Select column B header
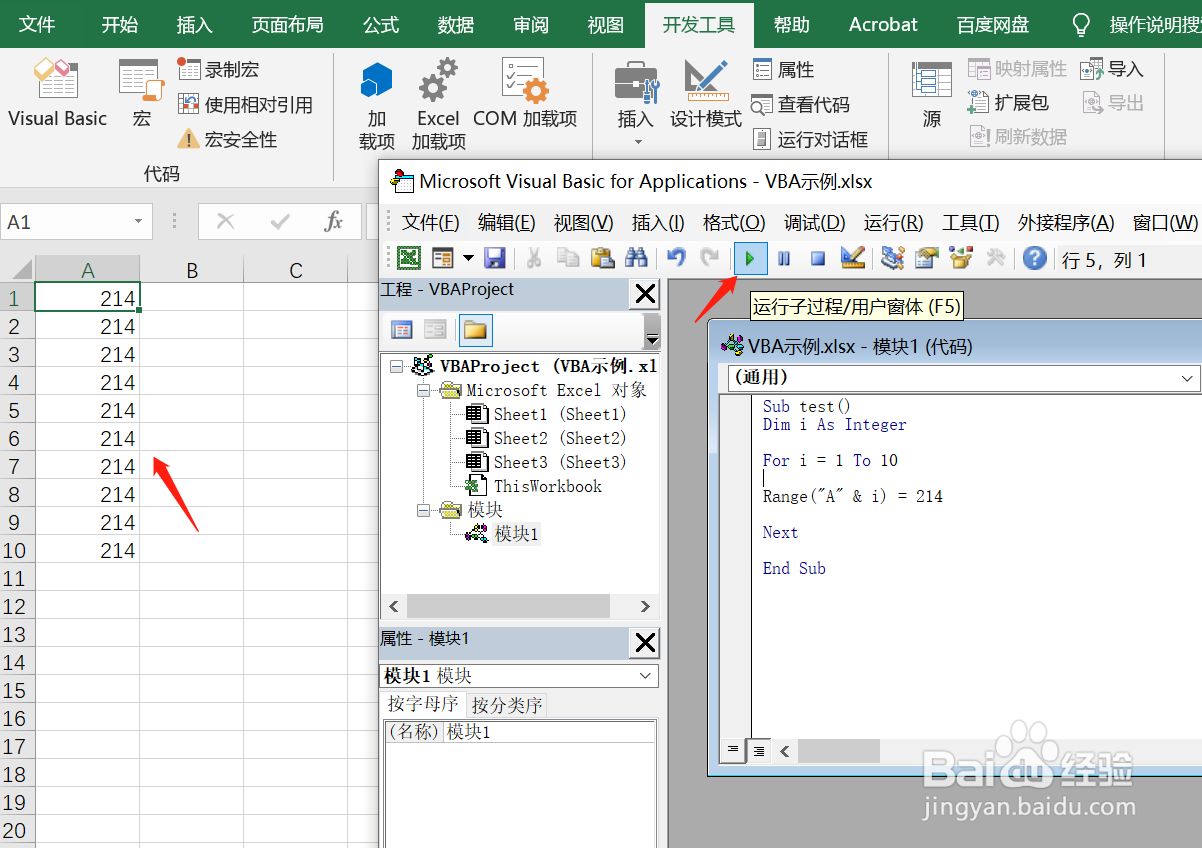Image resolution: width=1202 pixels, height=848 pixels. (192, 270)
